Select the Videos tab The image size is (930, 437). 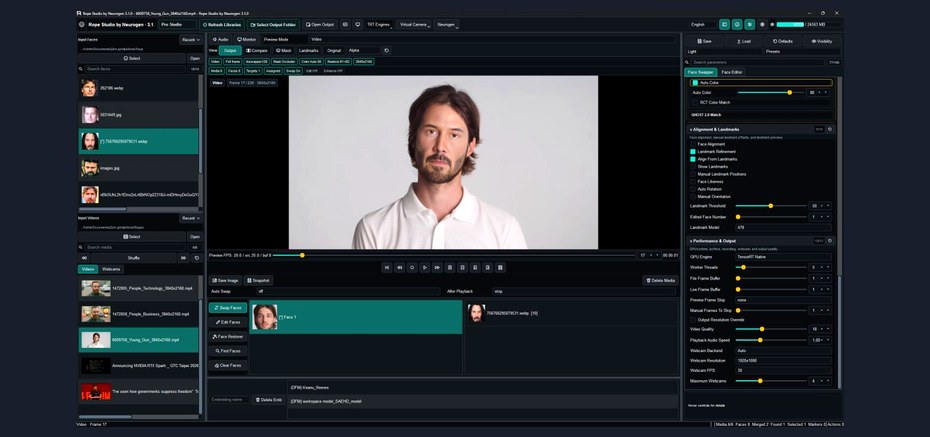click(88, 269)
